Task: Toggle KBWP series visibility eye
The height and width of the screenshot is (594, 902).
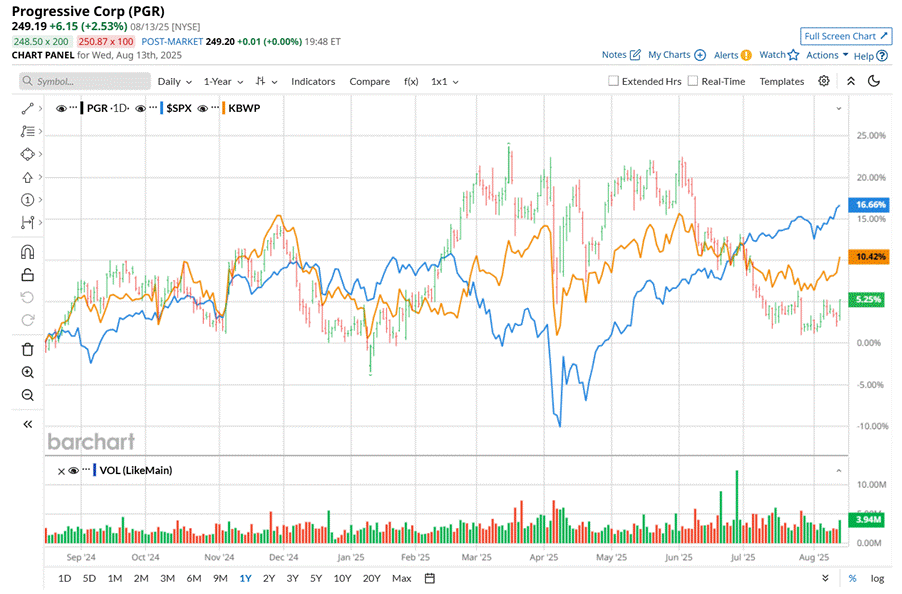Action: (x=202, y=108)
